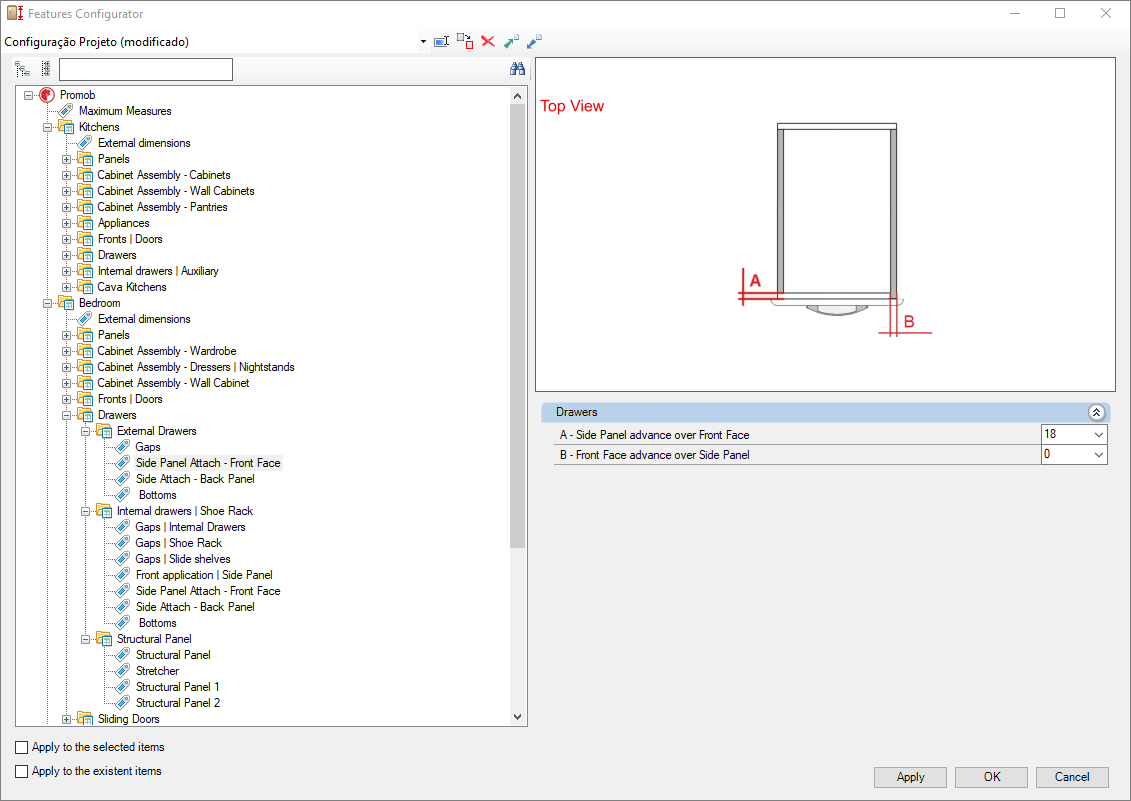Click the tag icon next to Structural Panel 2
This screenshot has width=1131, height=801.
click(123, 703)
